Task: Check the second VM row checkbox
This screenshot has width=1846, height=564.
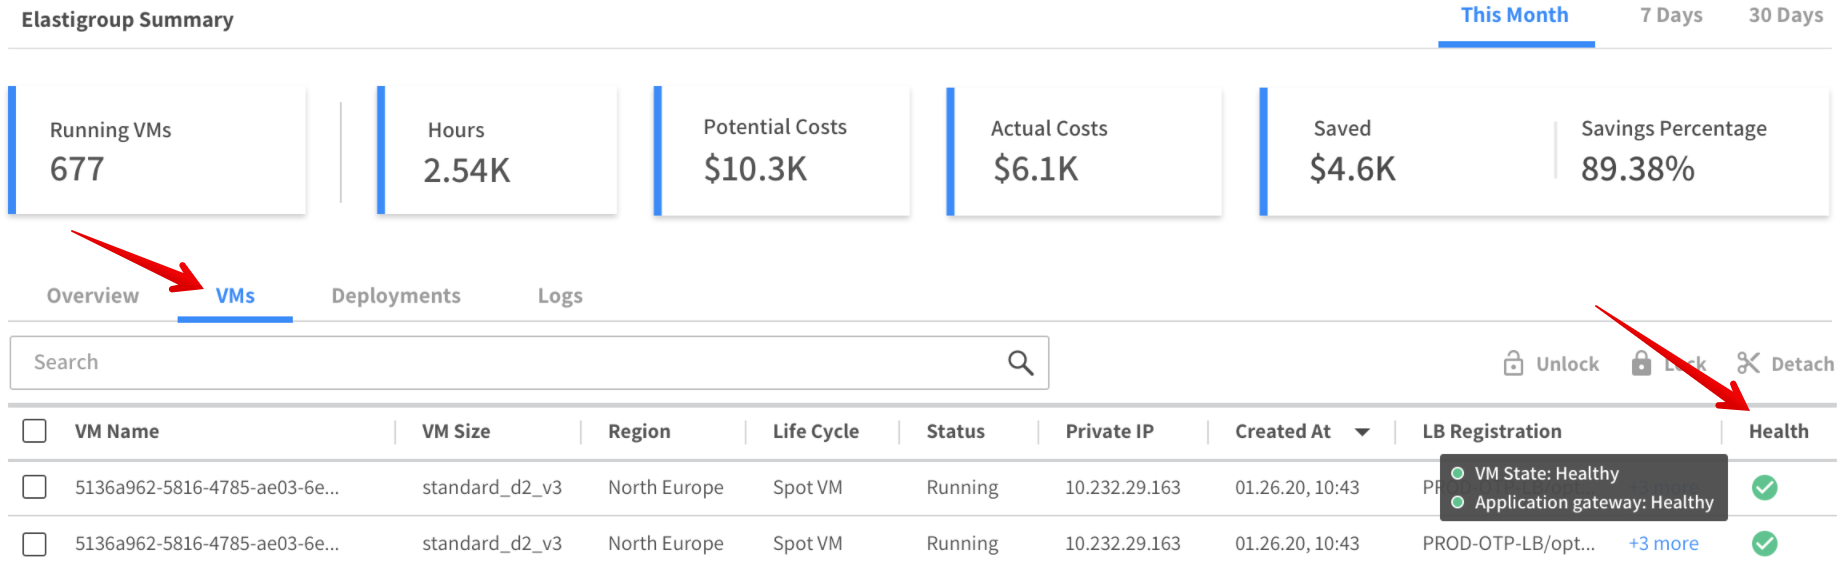Action: (x=35, y=544)
